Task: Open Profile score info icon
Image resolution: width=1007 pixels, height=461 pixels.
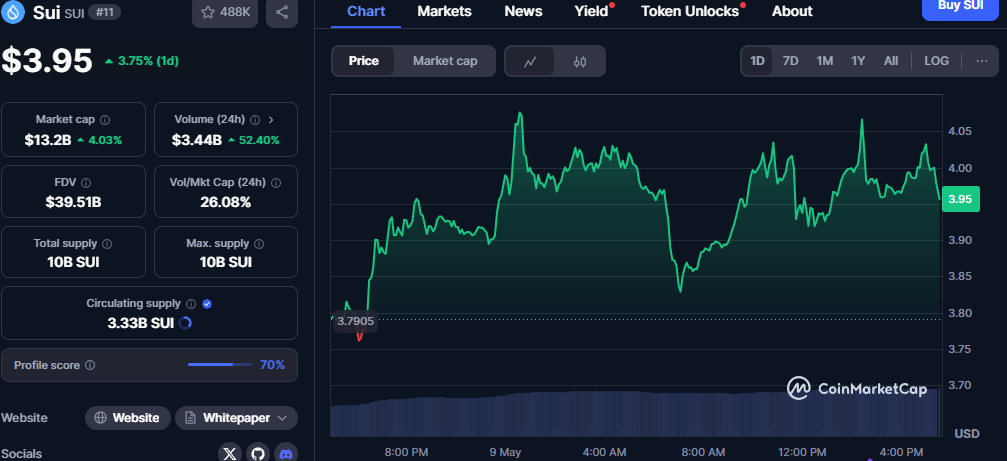Action: [x=91, y=365]
